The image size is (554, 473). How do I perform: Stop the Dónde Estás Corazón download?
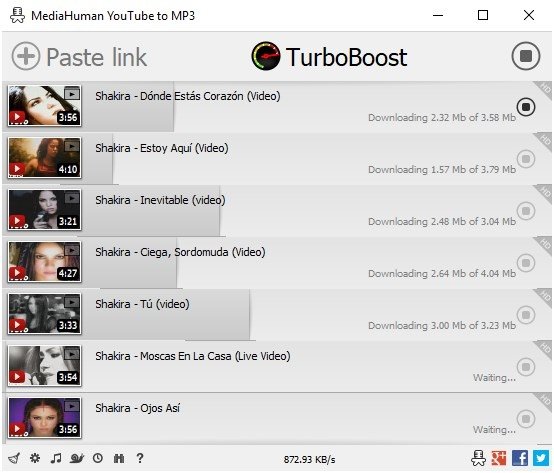[526, 107]
